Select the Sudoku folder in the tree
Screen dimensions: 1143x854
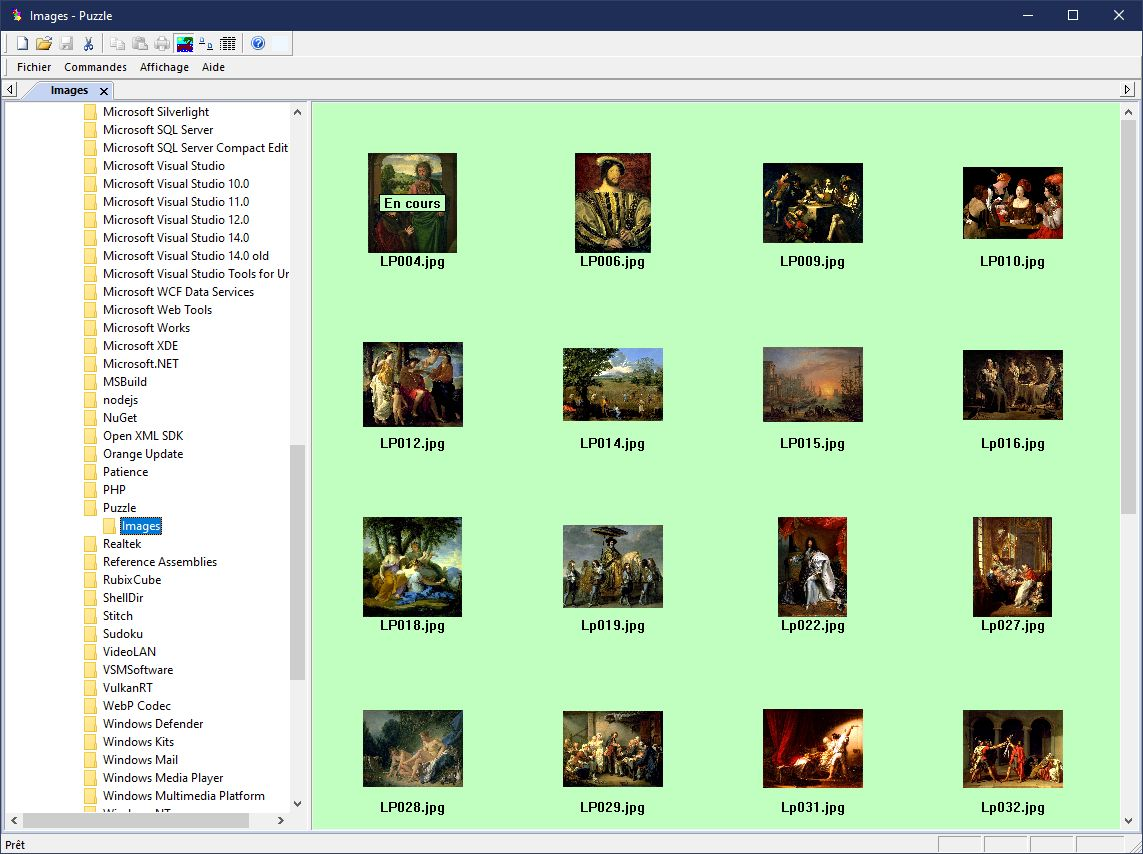coord(122,634)
